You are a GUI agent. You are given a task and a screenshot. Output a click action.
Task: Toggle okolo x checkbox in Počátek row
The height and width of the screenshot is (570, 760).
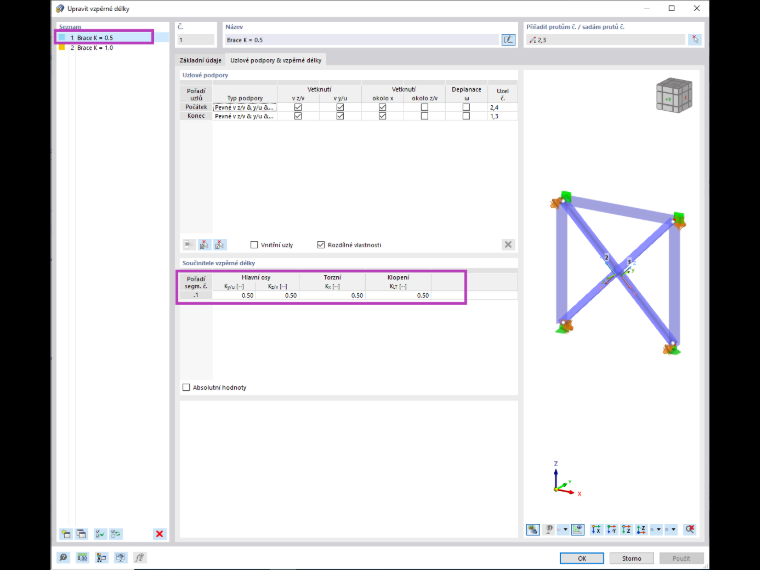[x=382, y=107]
